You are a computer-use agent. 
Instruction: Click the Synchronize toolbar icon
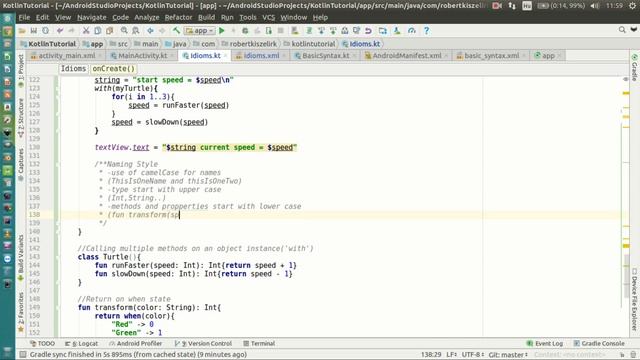click(x=45, y=31)
